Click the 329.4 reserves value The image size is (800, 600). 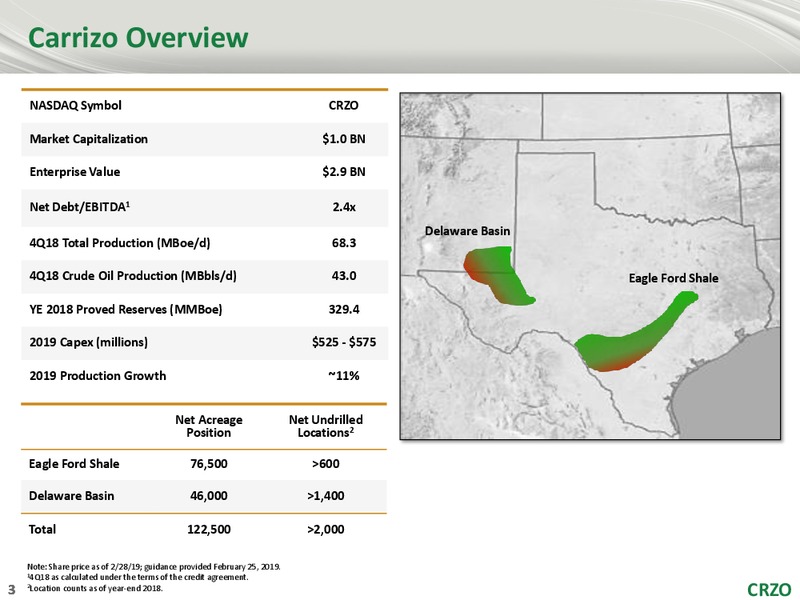(x=344, y=309)
